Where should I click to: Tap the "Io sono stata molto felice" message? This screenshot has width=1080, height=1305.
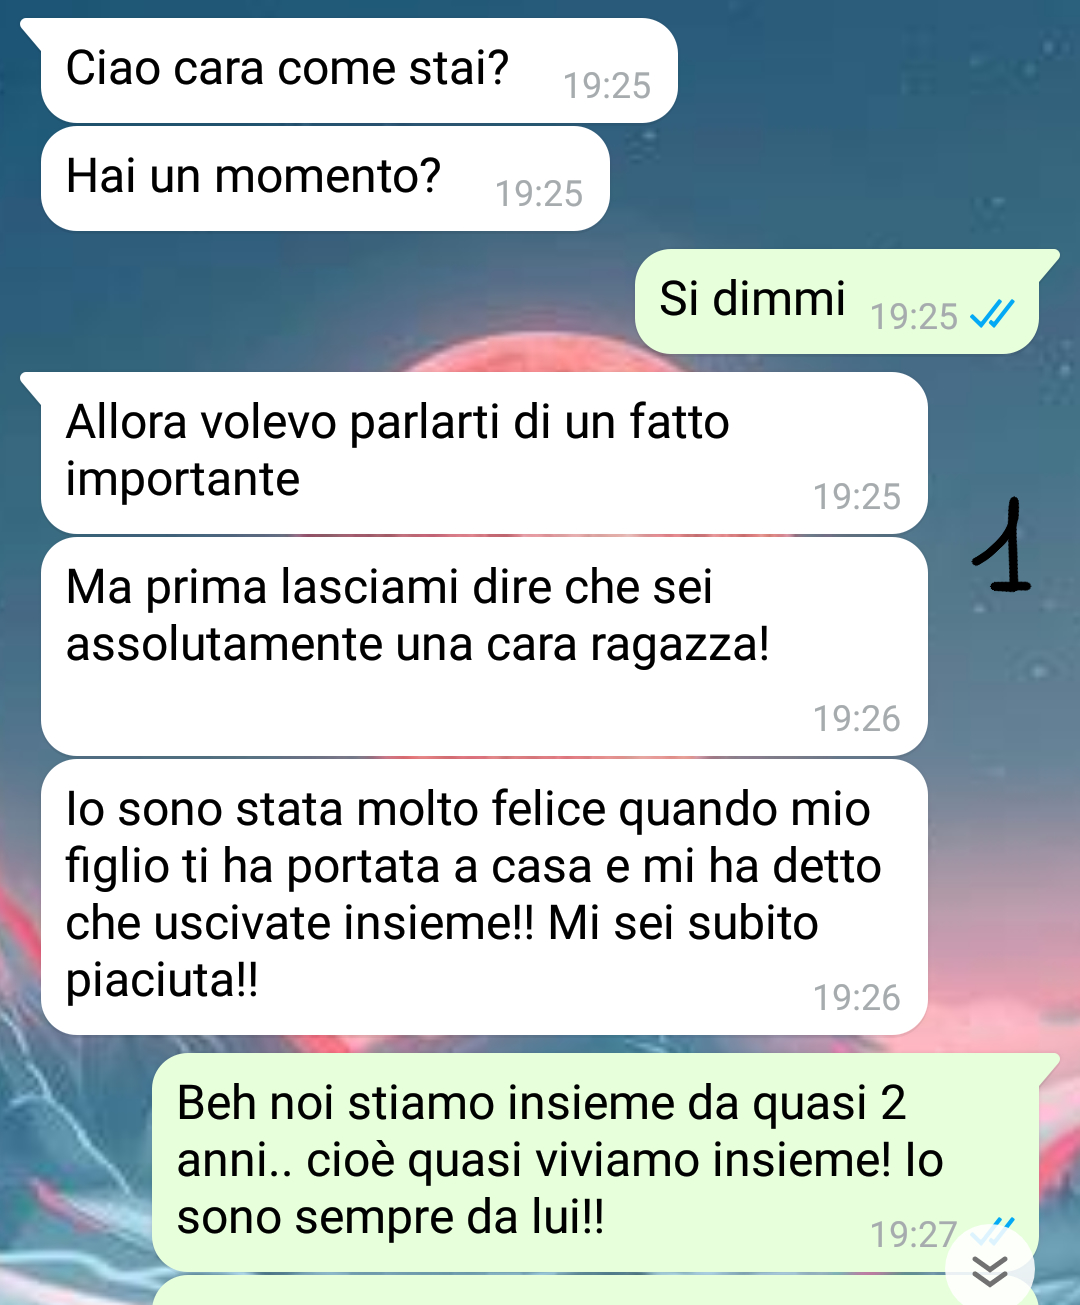(484, 897)
